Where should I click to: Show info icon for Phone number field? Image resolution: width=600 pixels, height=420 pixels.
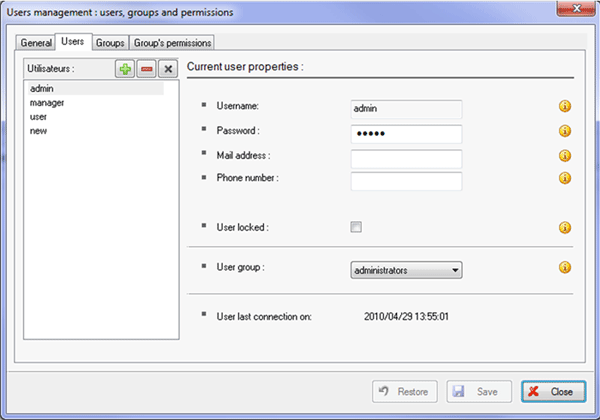[x=565, y=178]
